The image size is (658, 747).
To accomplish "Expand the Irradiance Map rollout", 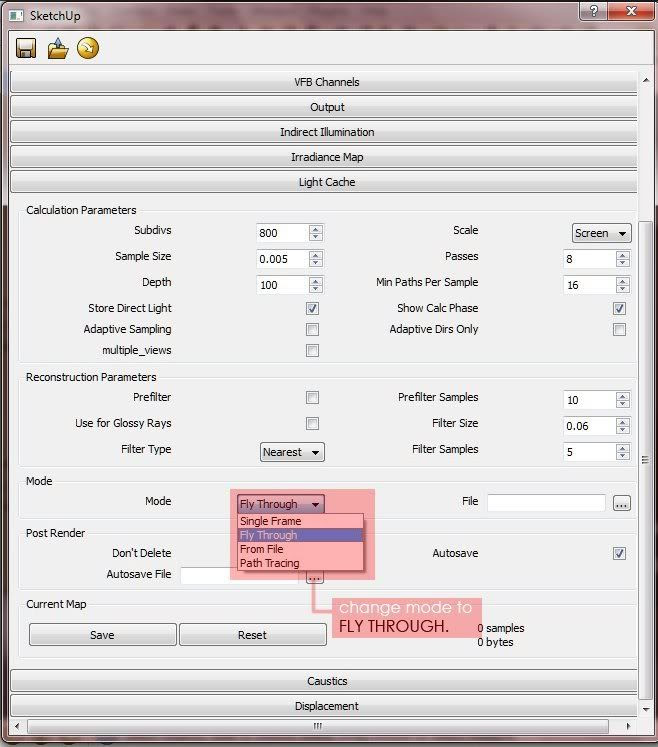I will point(324,157).
